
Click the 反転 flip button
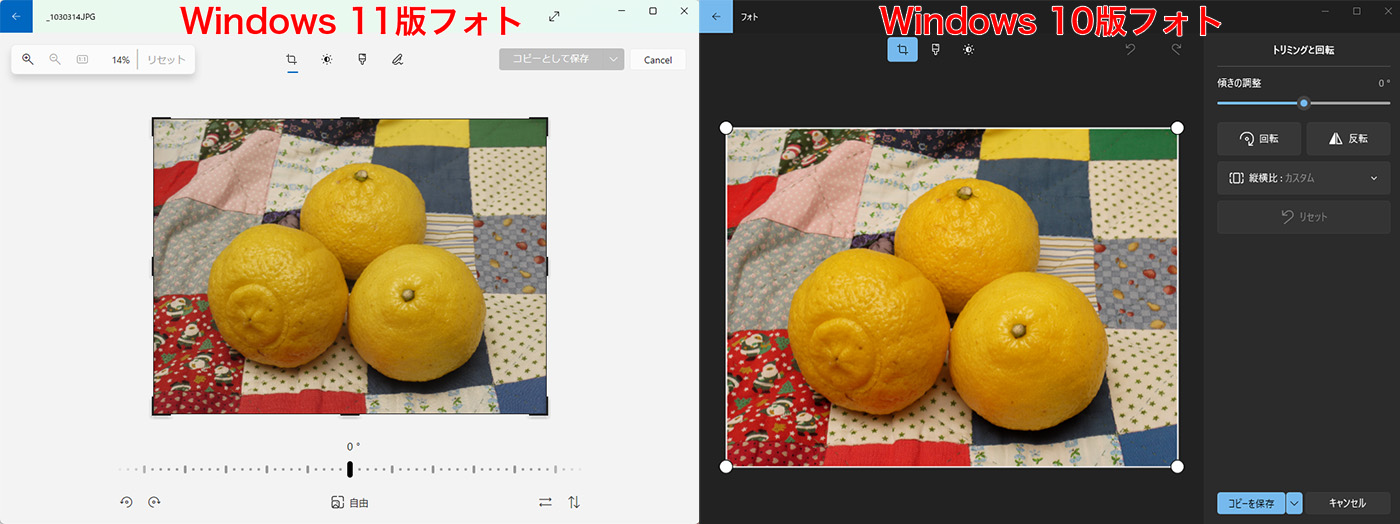[1348, 139]
